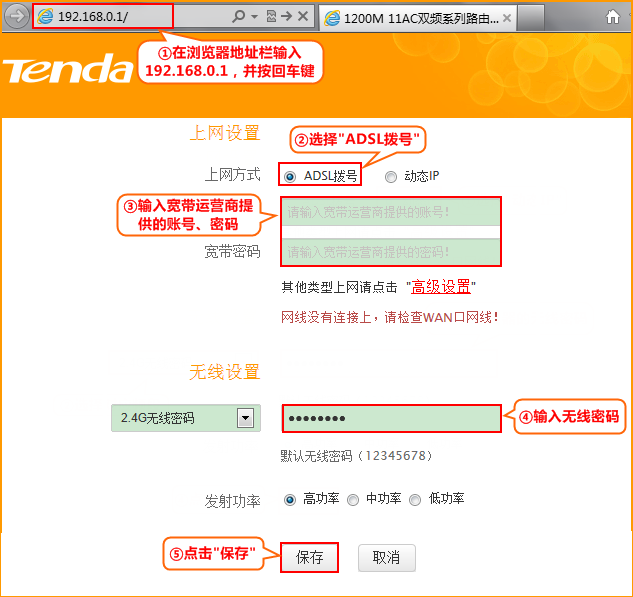Select the ADSL拨号 radio button
Image resolution: width=633 pixels, height=597 pixels.
click(x=290, y=176)
